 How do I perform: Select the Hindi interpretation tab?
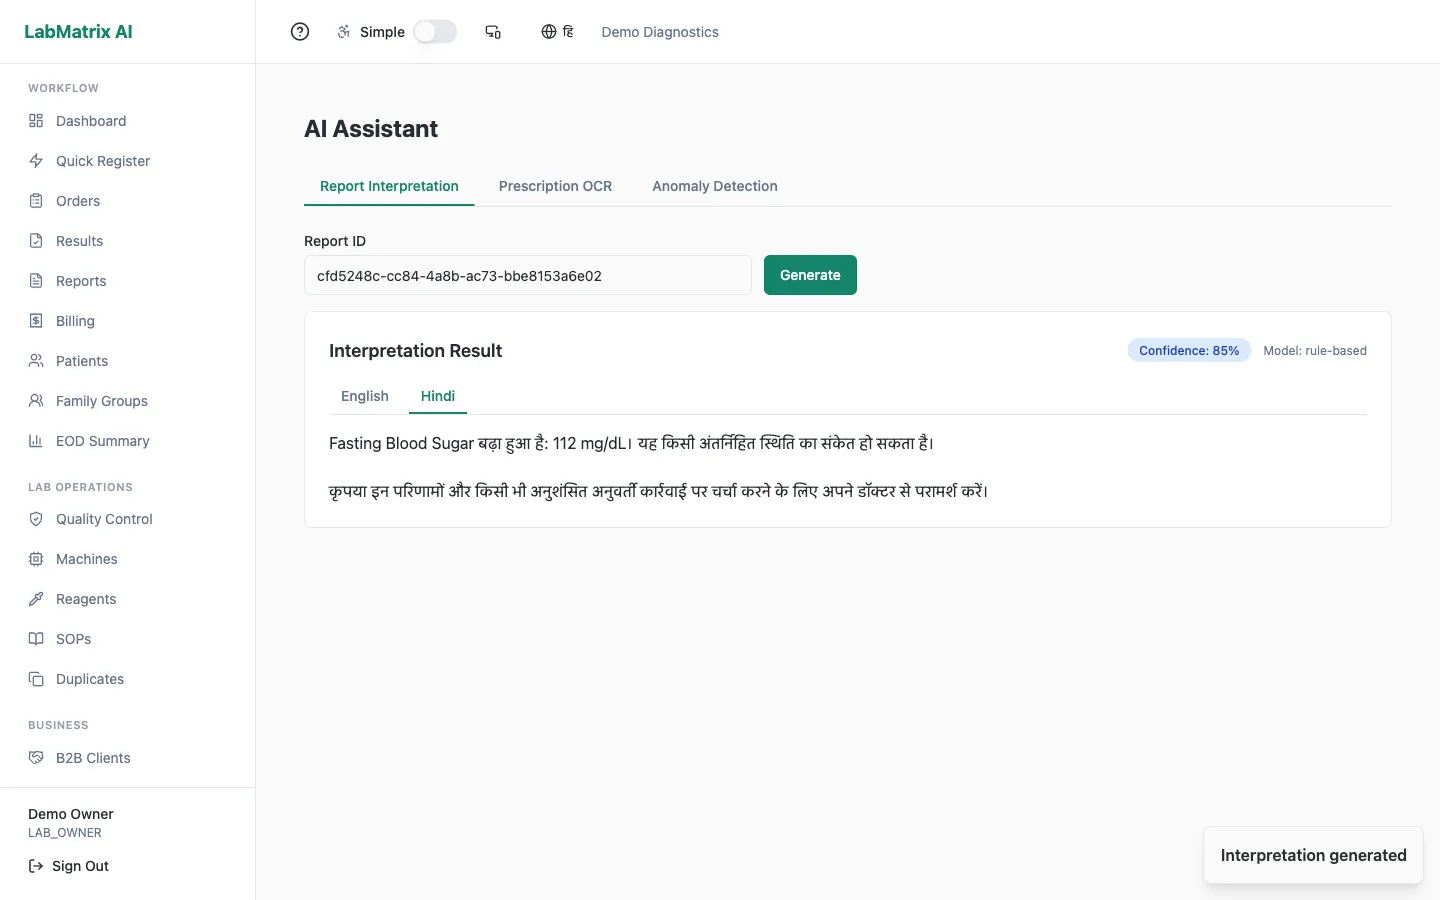[x=438, y=396]
